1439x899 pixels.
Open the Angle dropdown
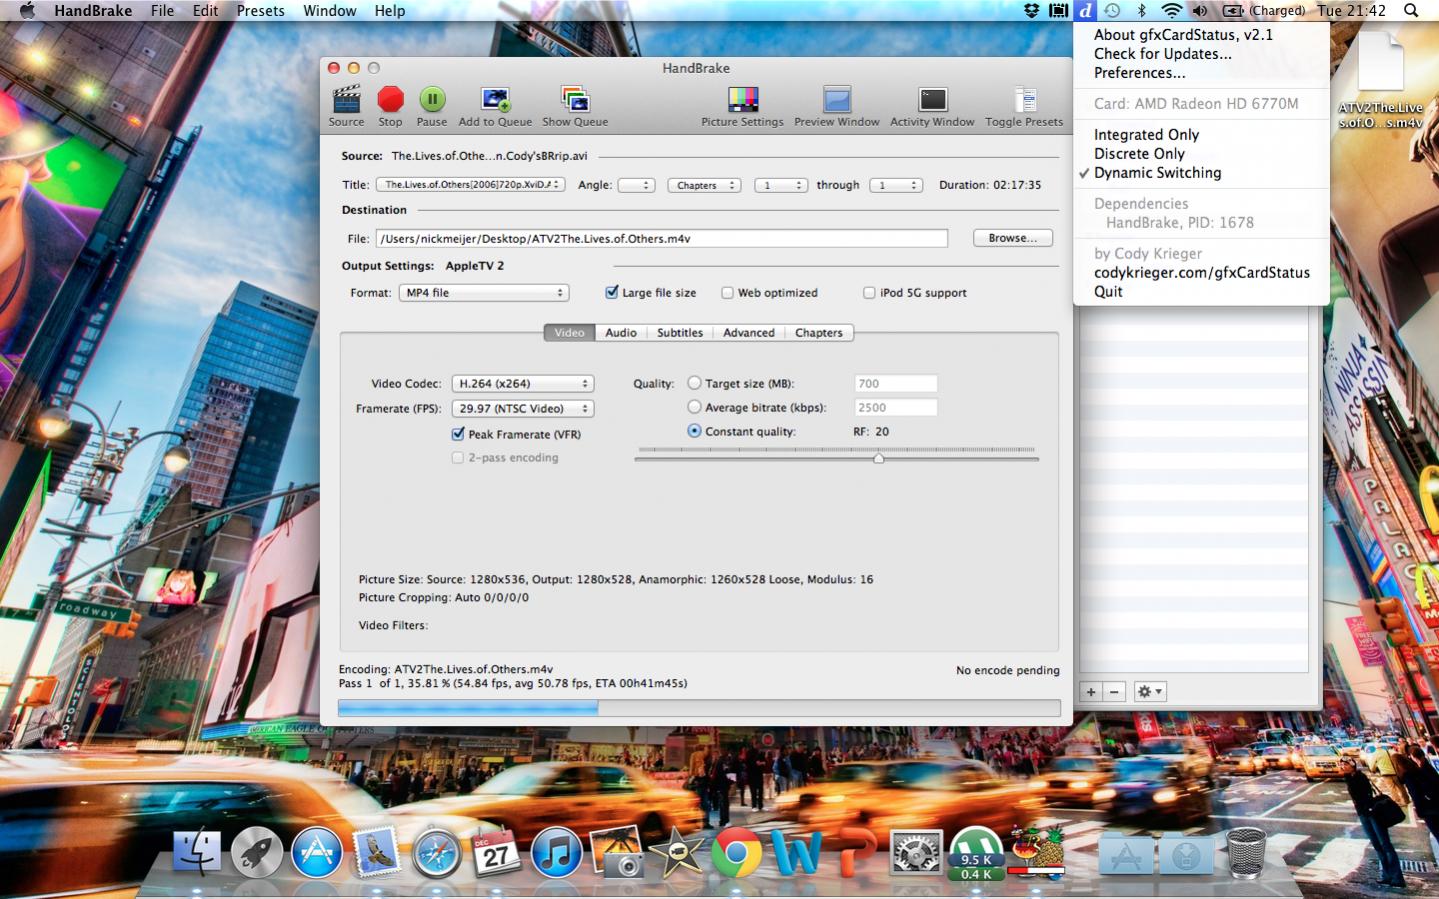click(x=636, y=185)
